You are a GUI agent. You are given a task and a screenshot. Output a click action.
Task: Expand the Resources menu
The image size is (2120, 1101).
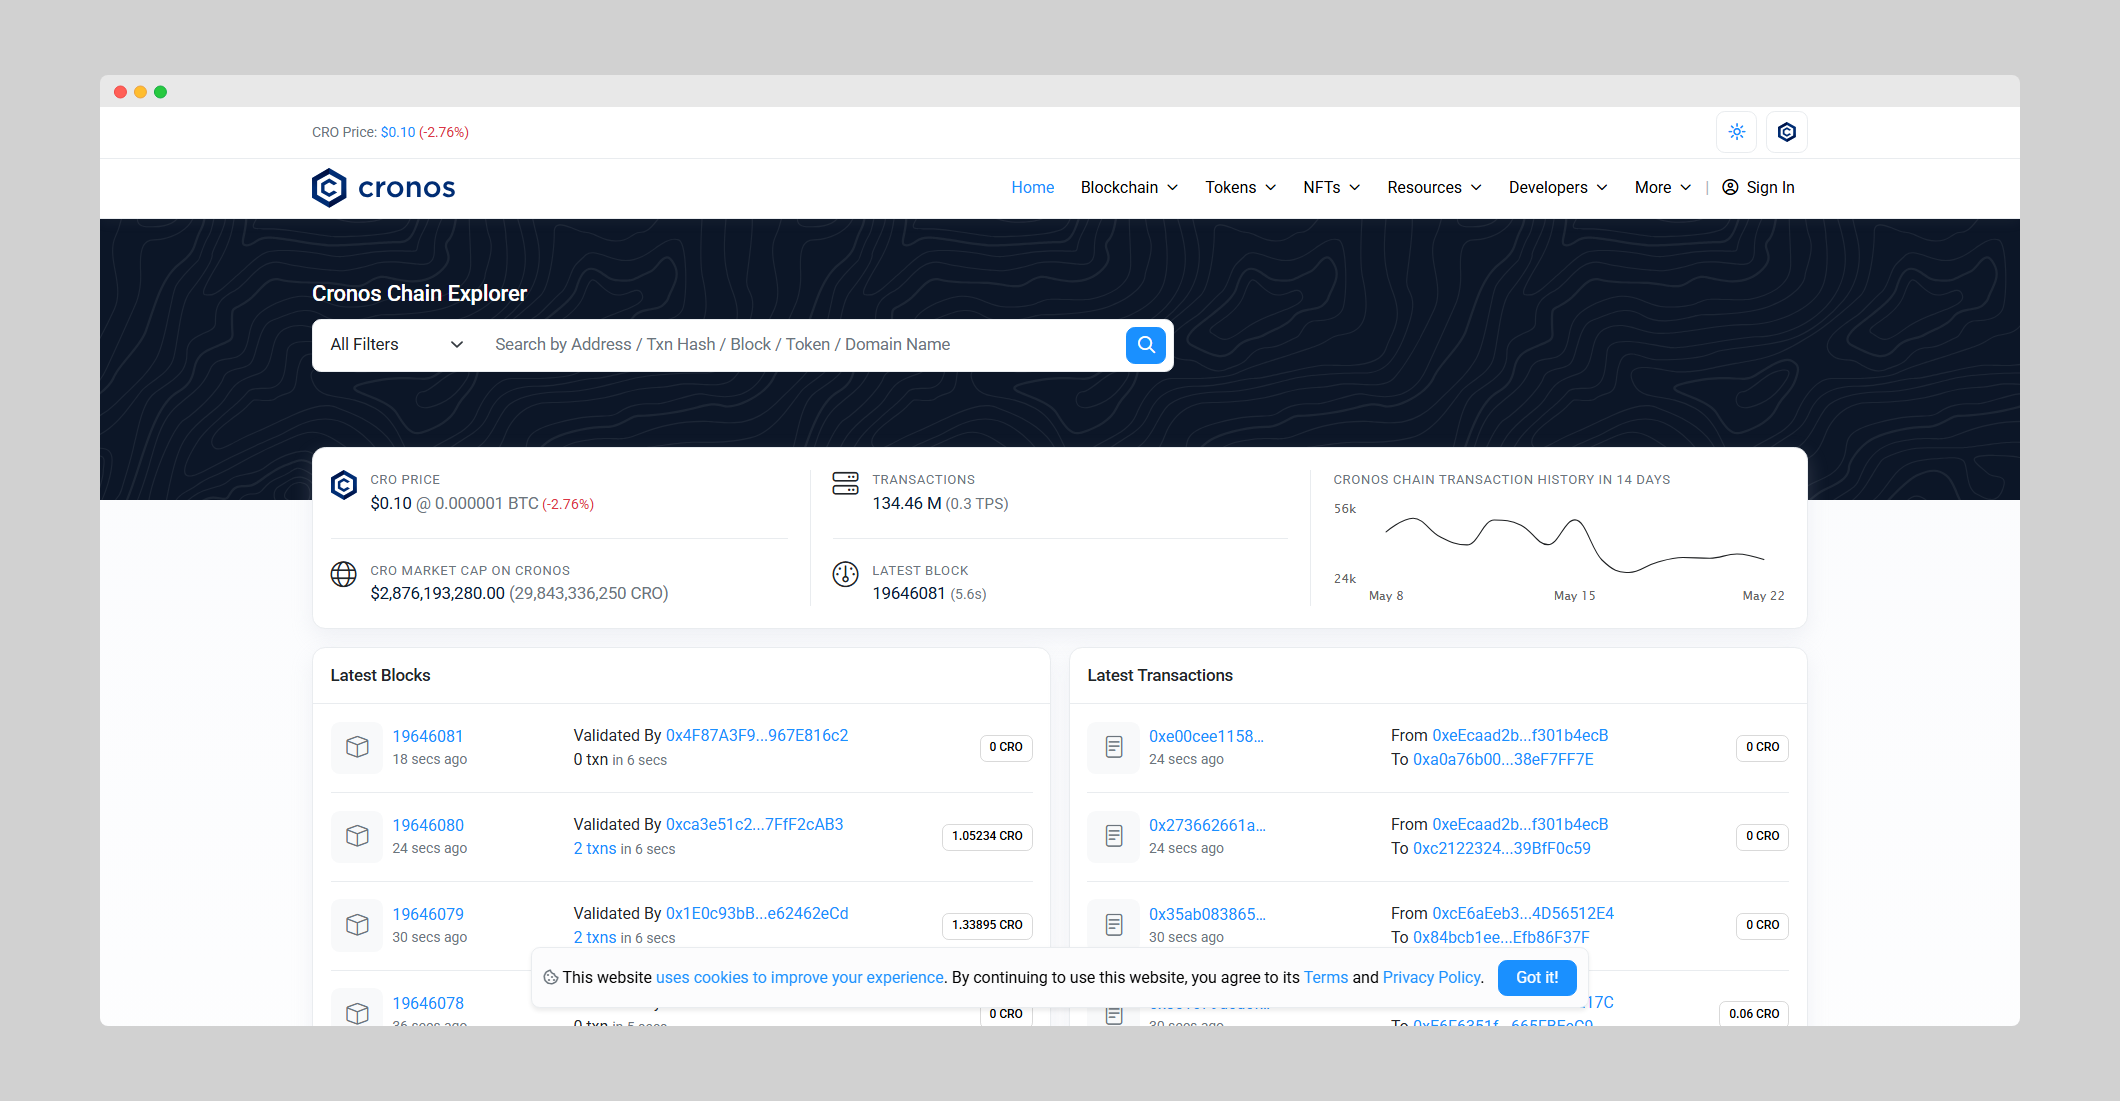coord(1434,188)
